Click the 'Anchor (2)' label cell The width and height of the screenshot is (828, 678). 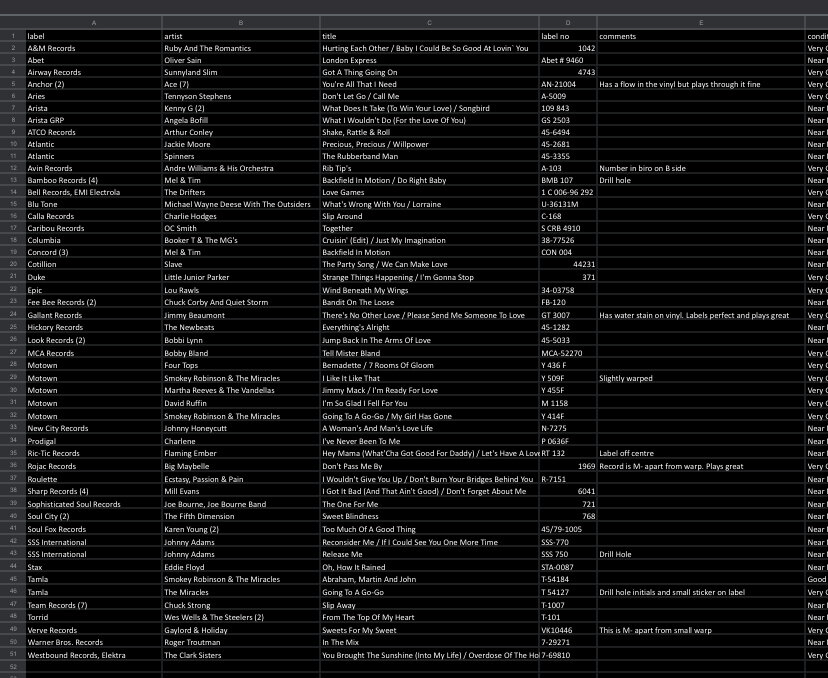[93, 84]
